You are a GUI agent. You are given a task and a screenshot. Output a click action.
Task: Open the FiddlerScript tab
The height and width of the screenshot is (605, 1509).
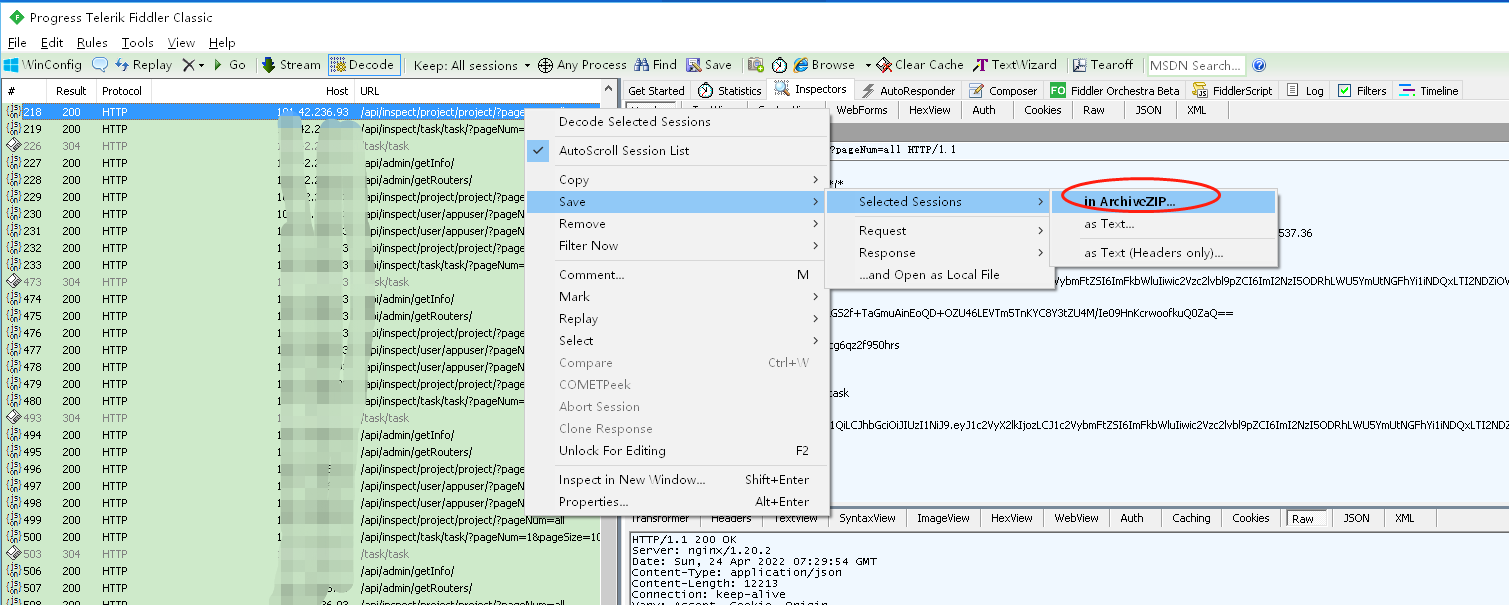coord(1234,91)
